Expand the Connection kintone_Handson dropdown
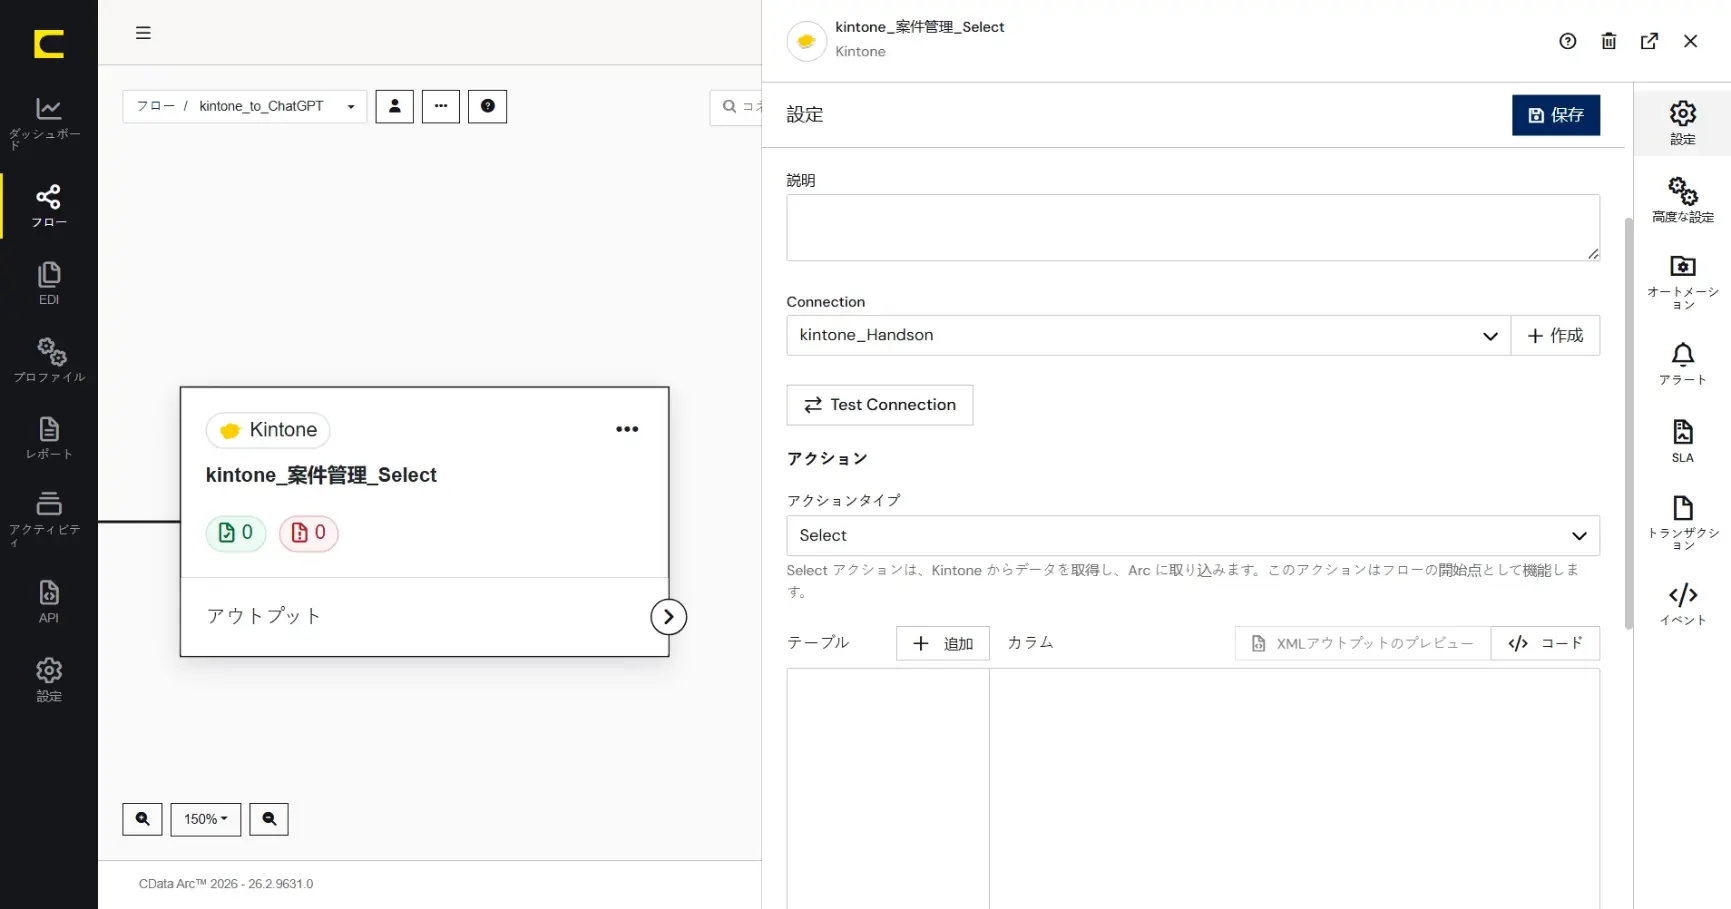 (x=1149, y=336)
